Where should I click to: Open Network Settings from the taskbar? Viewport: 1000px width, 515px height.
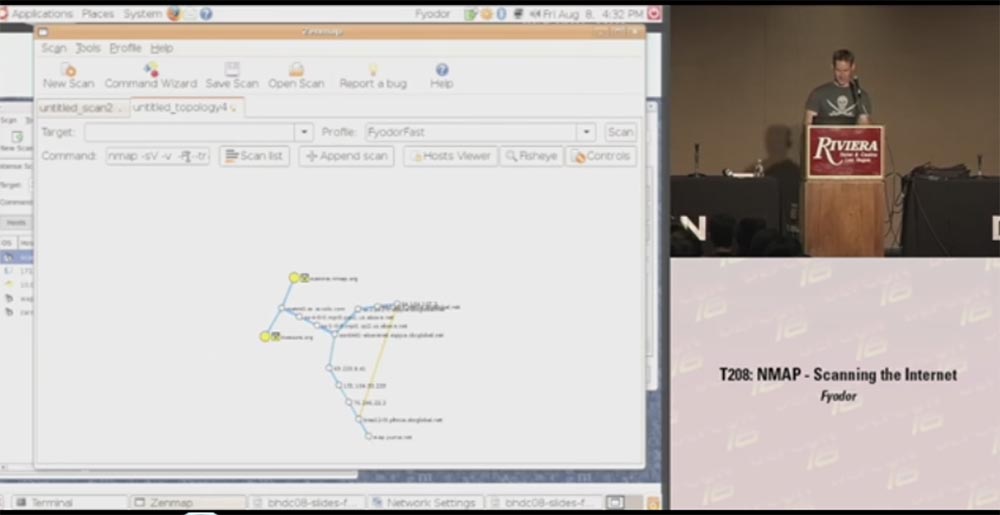(425, 502)
